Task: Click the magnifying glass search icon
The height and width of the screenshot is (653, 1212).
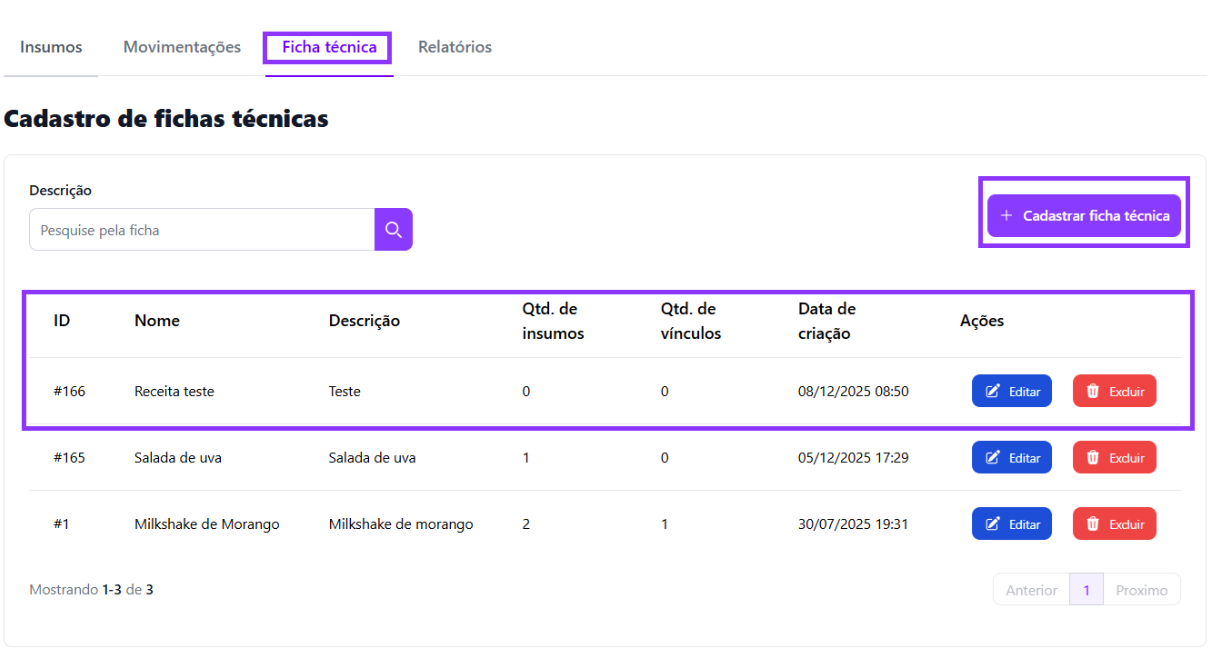Action: coord(393,230)
